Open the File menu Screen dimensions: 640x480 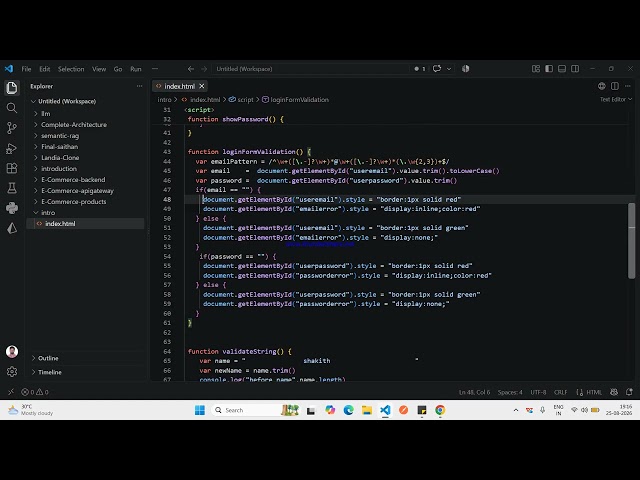pyautogui.click(x=26, y=69)
